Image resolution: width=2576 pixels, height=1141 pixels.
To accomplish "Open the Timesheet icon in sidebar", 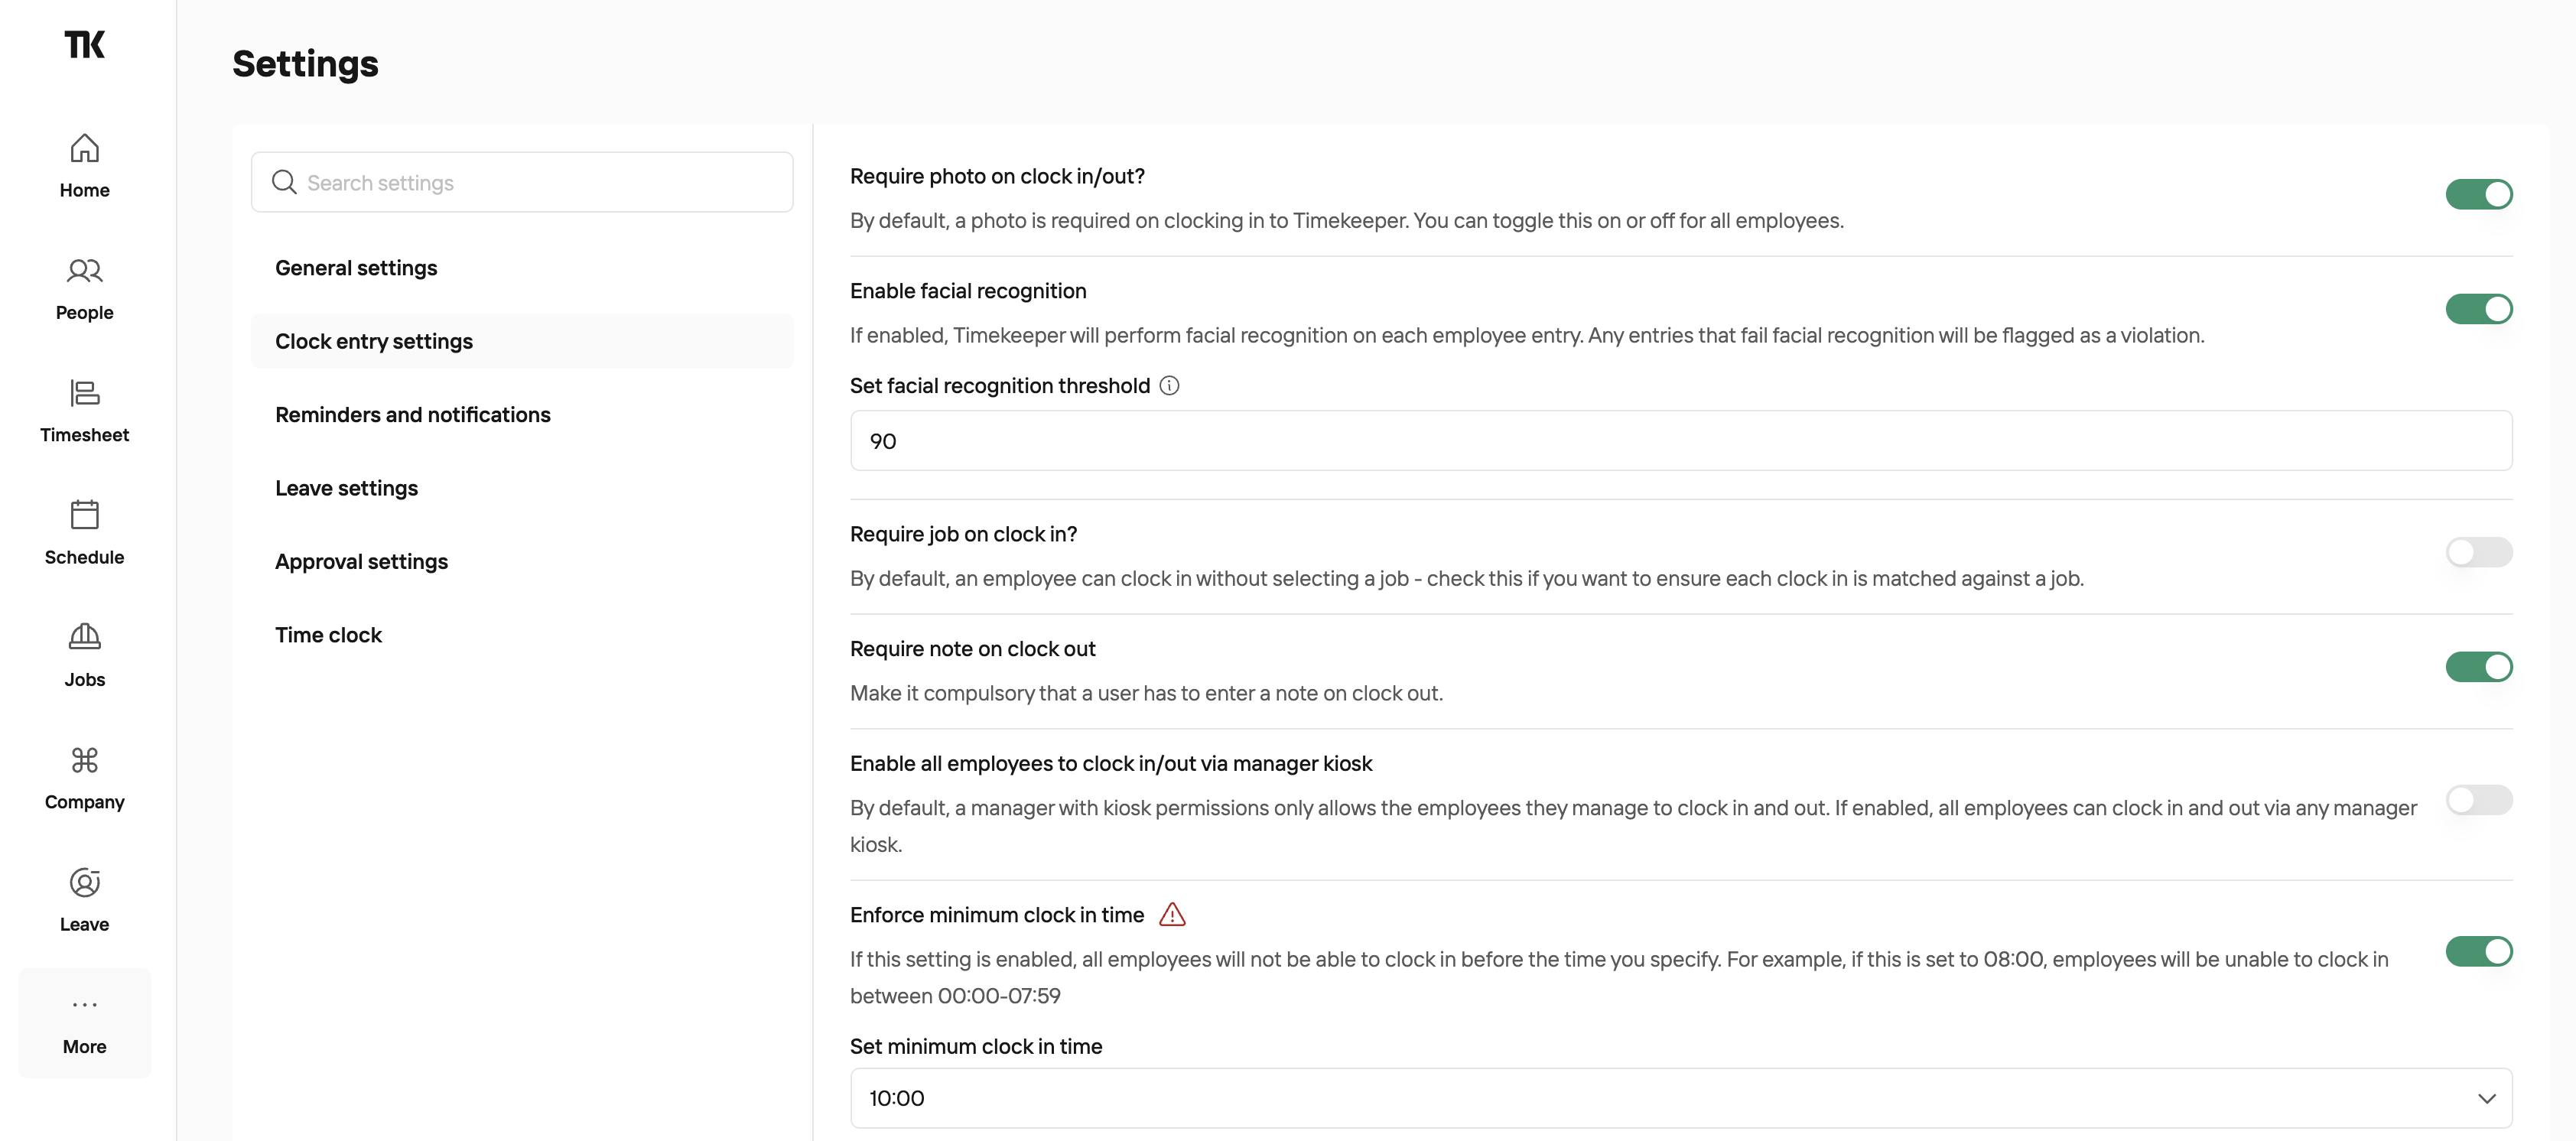I will pyautogui.click(x=84, y=393).
